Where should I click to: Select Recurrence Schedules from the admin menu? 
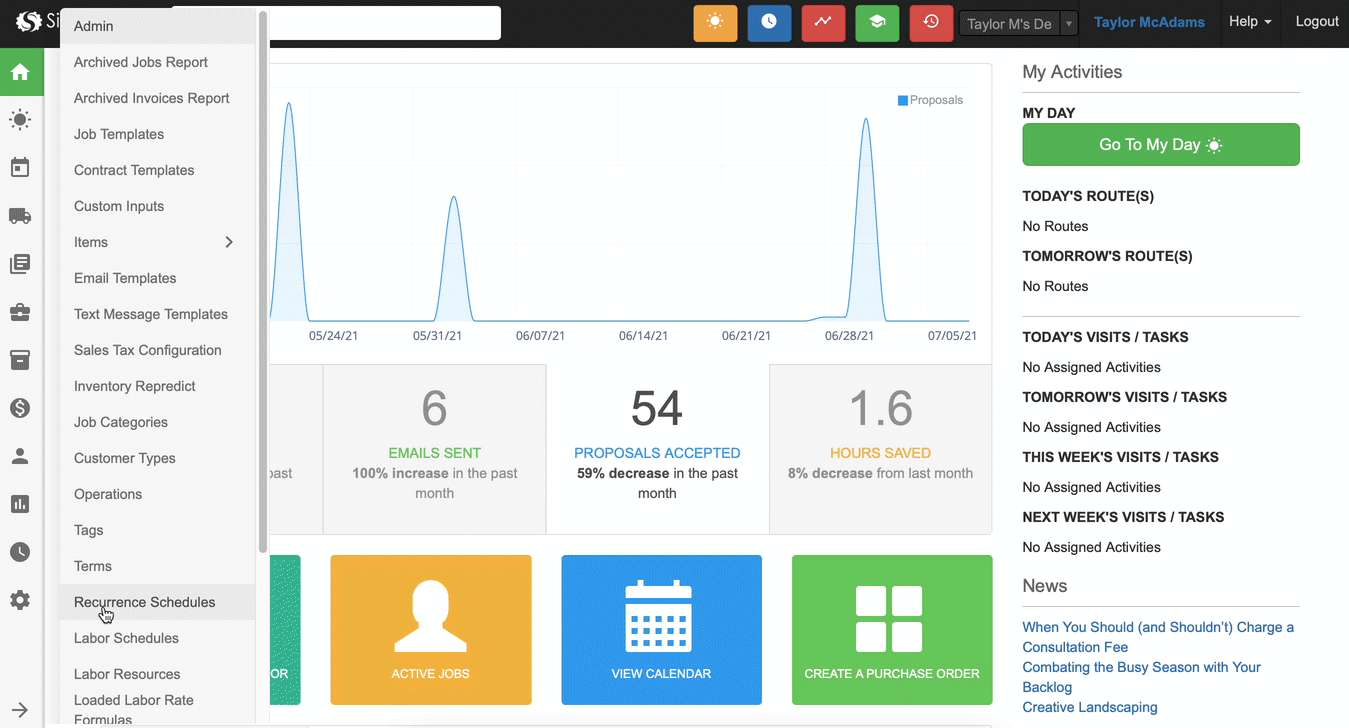tap(145, 602)
